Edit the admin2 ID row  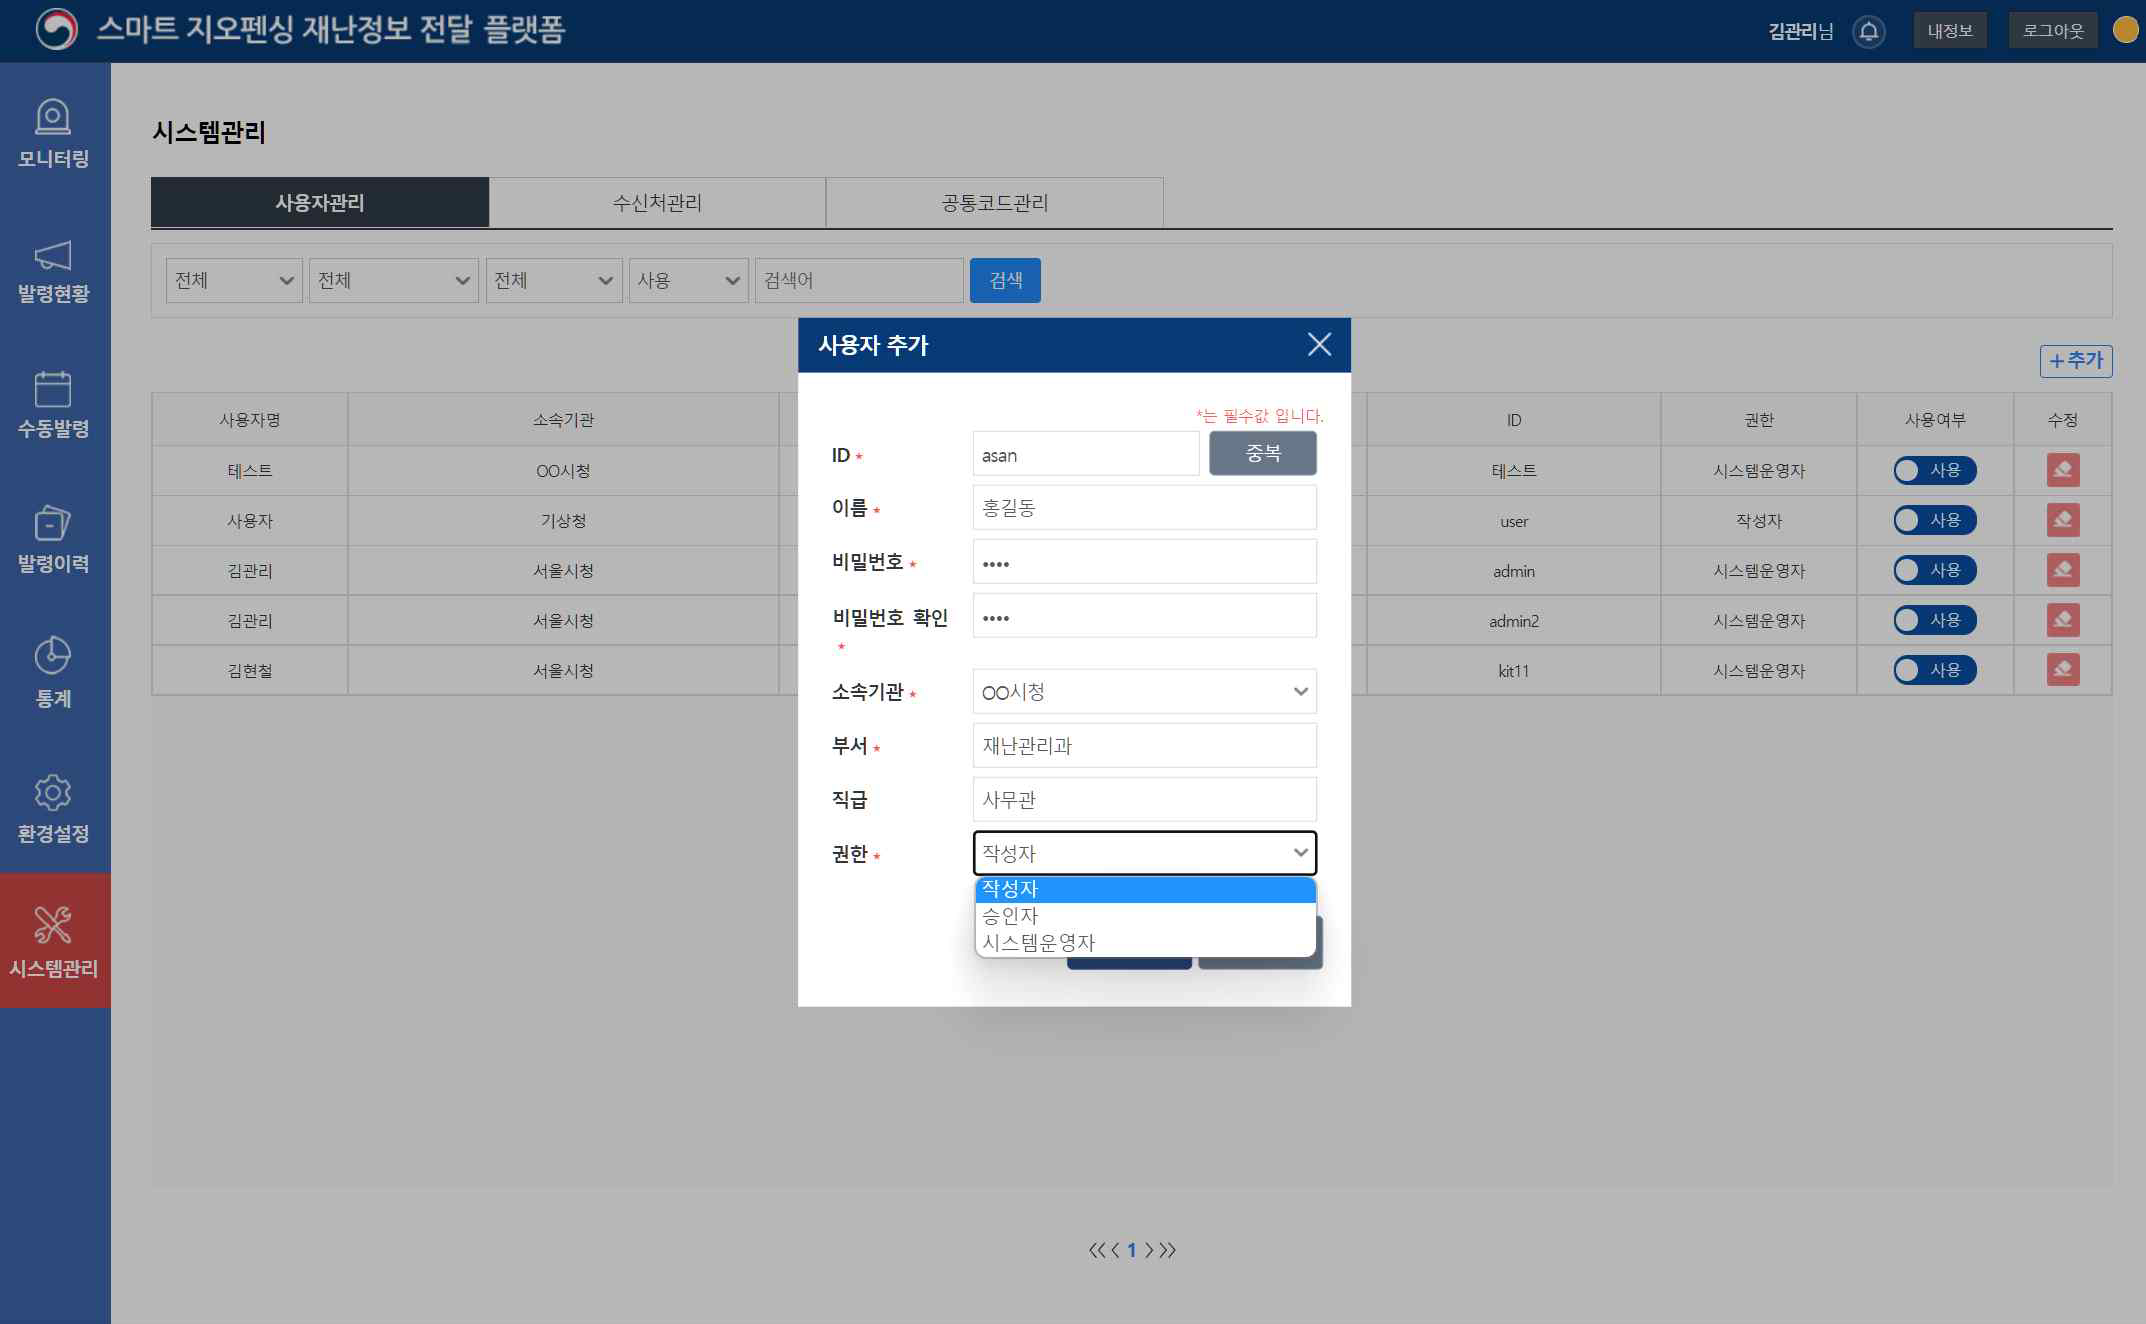tap(2062, 620)
